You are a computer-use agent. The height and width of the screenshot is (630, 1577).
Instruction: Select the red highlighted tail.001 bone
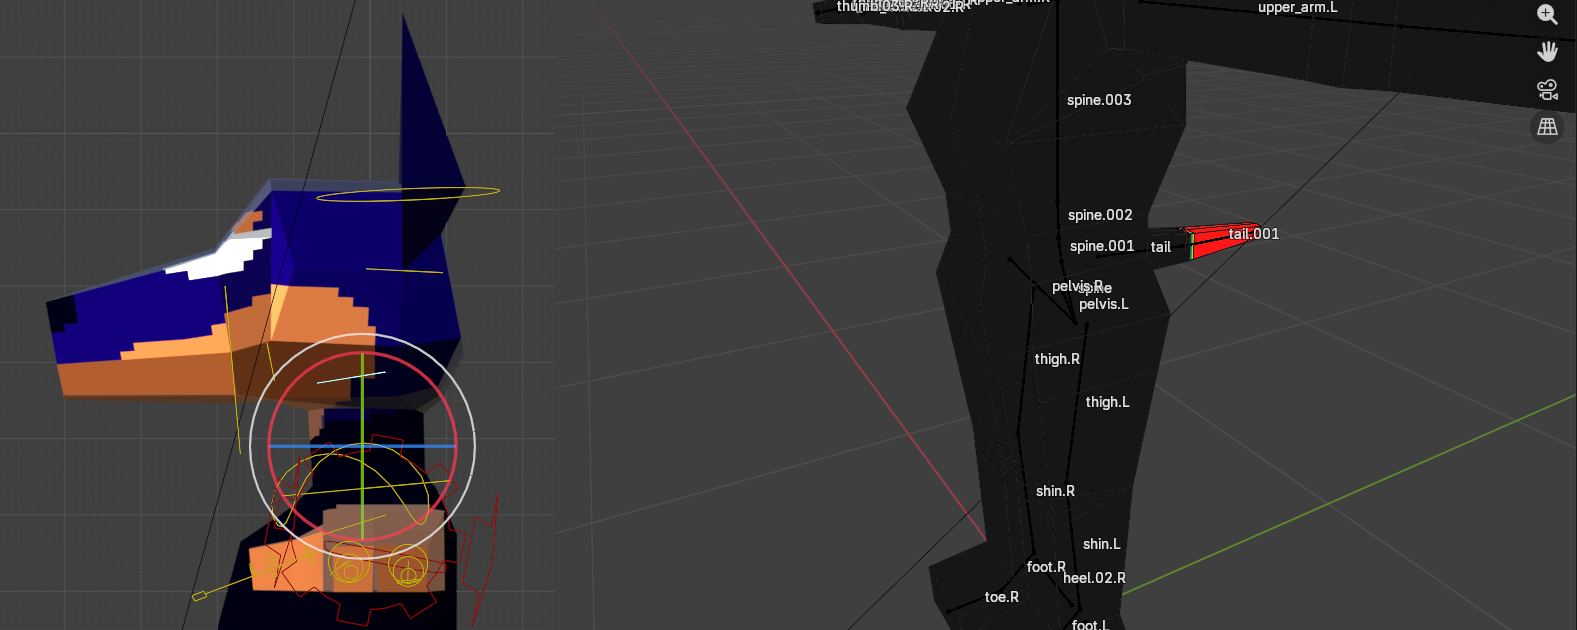1215,240
